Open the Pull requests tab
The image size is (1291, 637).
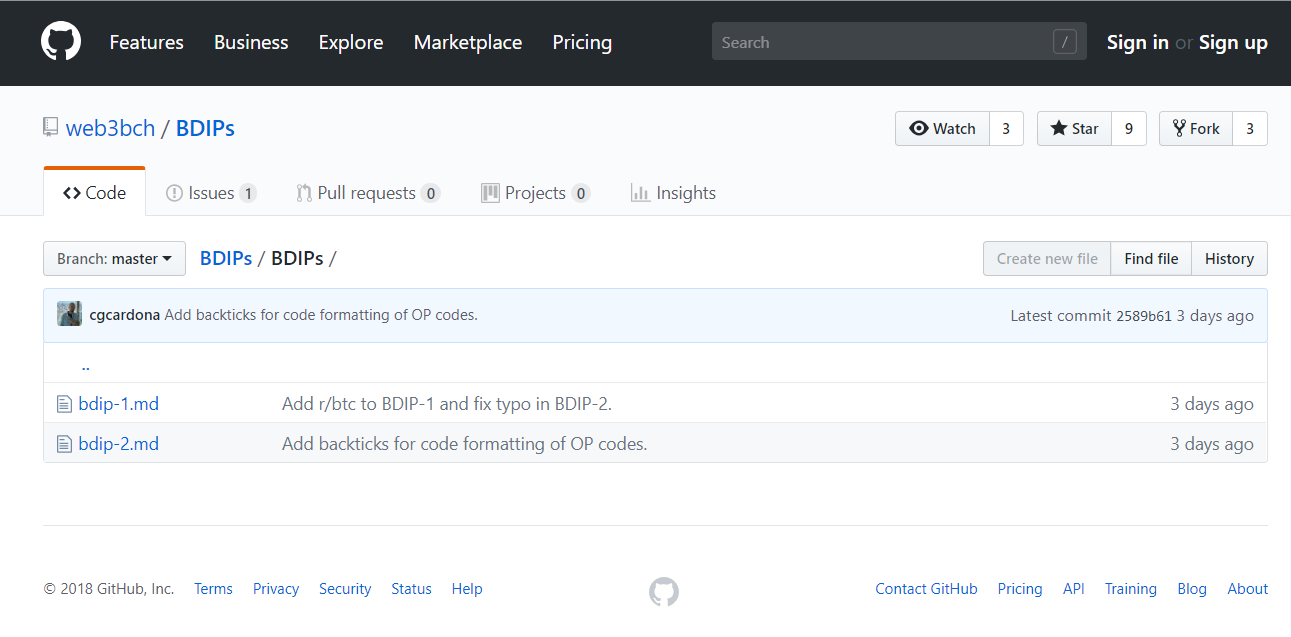[368, 193]
